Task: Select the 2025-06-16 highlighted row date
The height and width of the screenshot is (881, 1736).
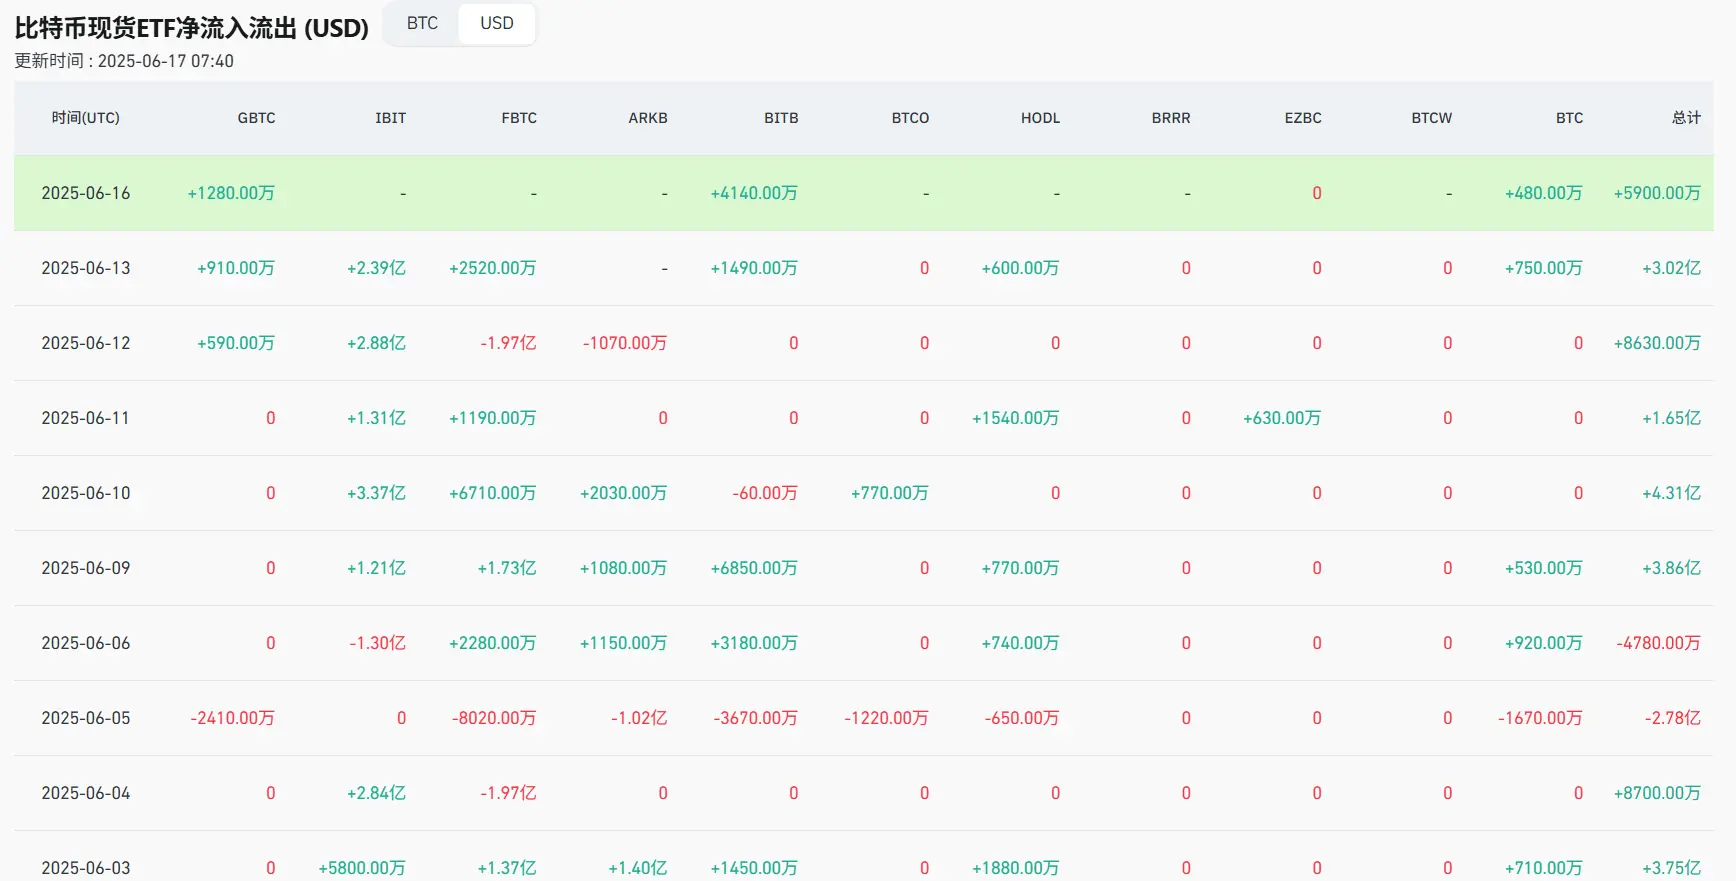Action: [86, 193]
